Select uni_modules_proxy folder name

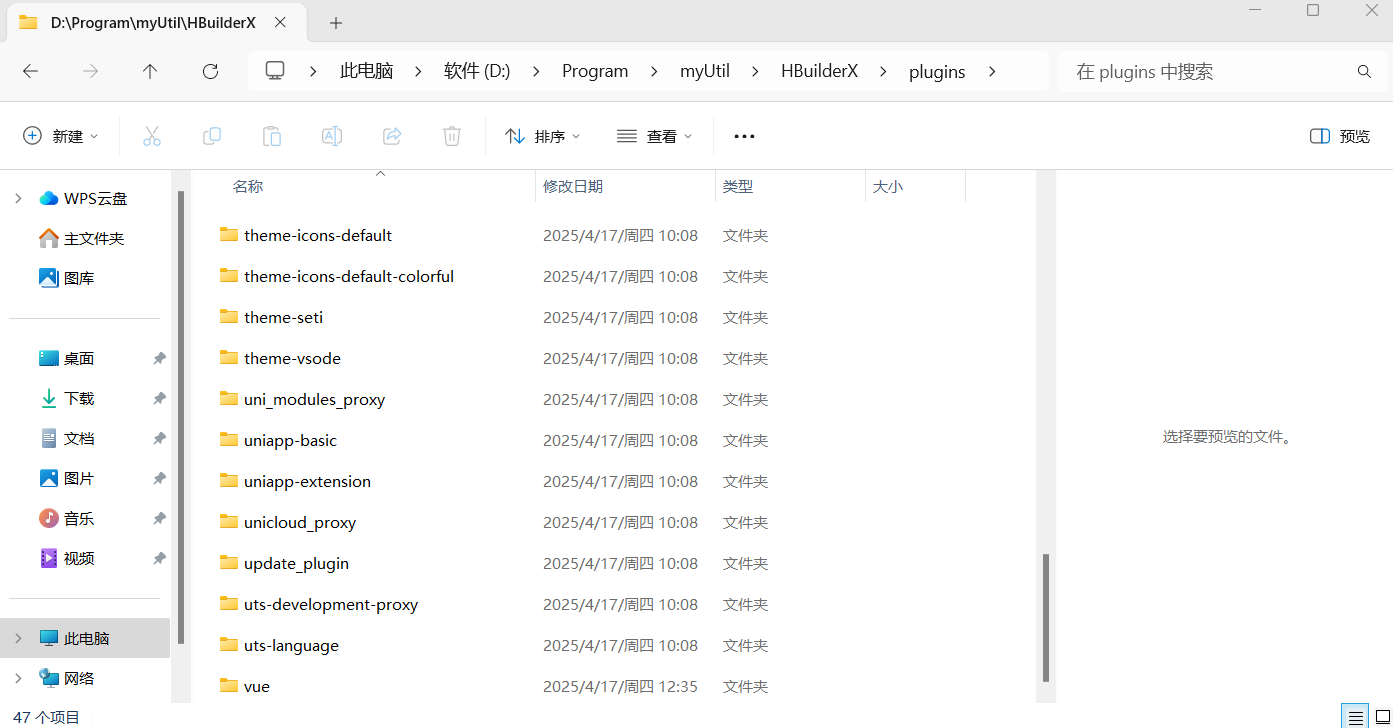tap(314, 399)
